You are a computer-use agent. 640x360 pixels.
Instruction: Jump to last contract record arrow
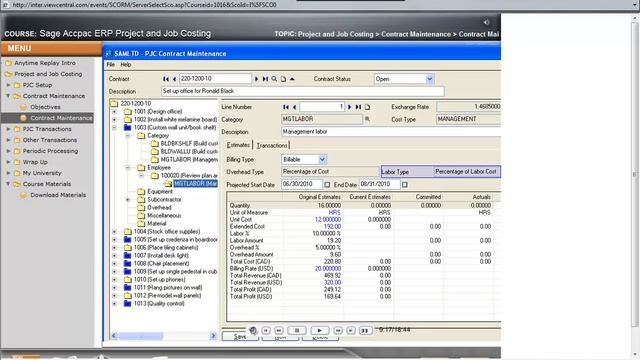click(265, 79)
